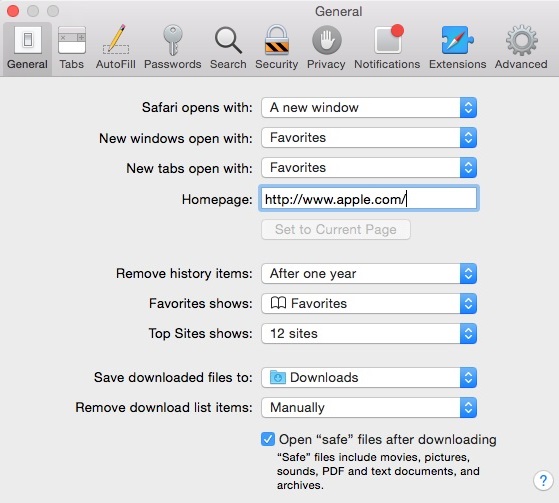Expand New tabs open with dropdown
559x503 pixels.
tap(369, 168)
